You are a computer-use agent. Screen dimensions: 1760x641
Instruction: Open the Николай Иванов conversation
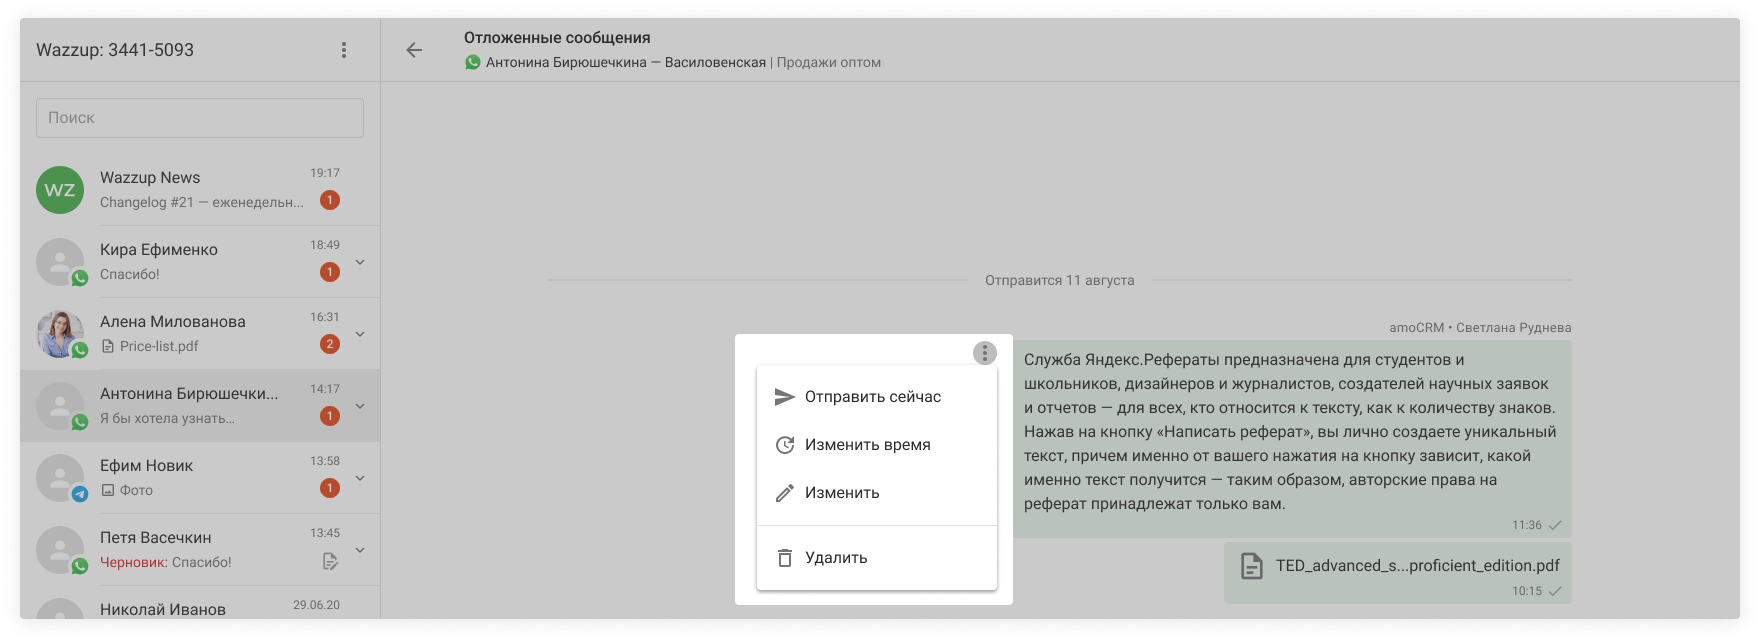[x=163, y=609]
